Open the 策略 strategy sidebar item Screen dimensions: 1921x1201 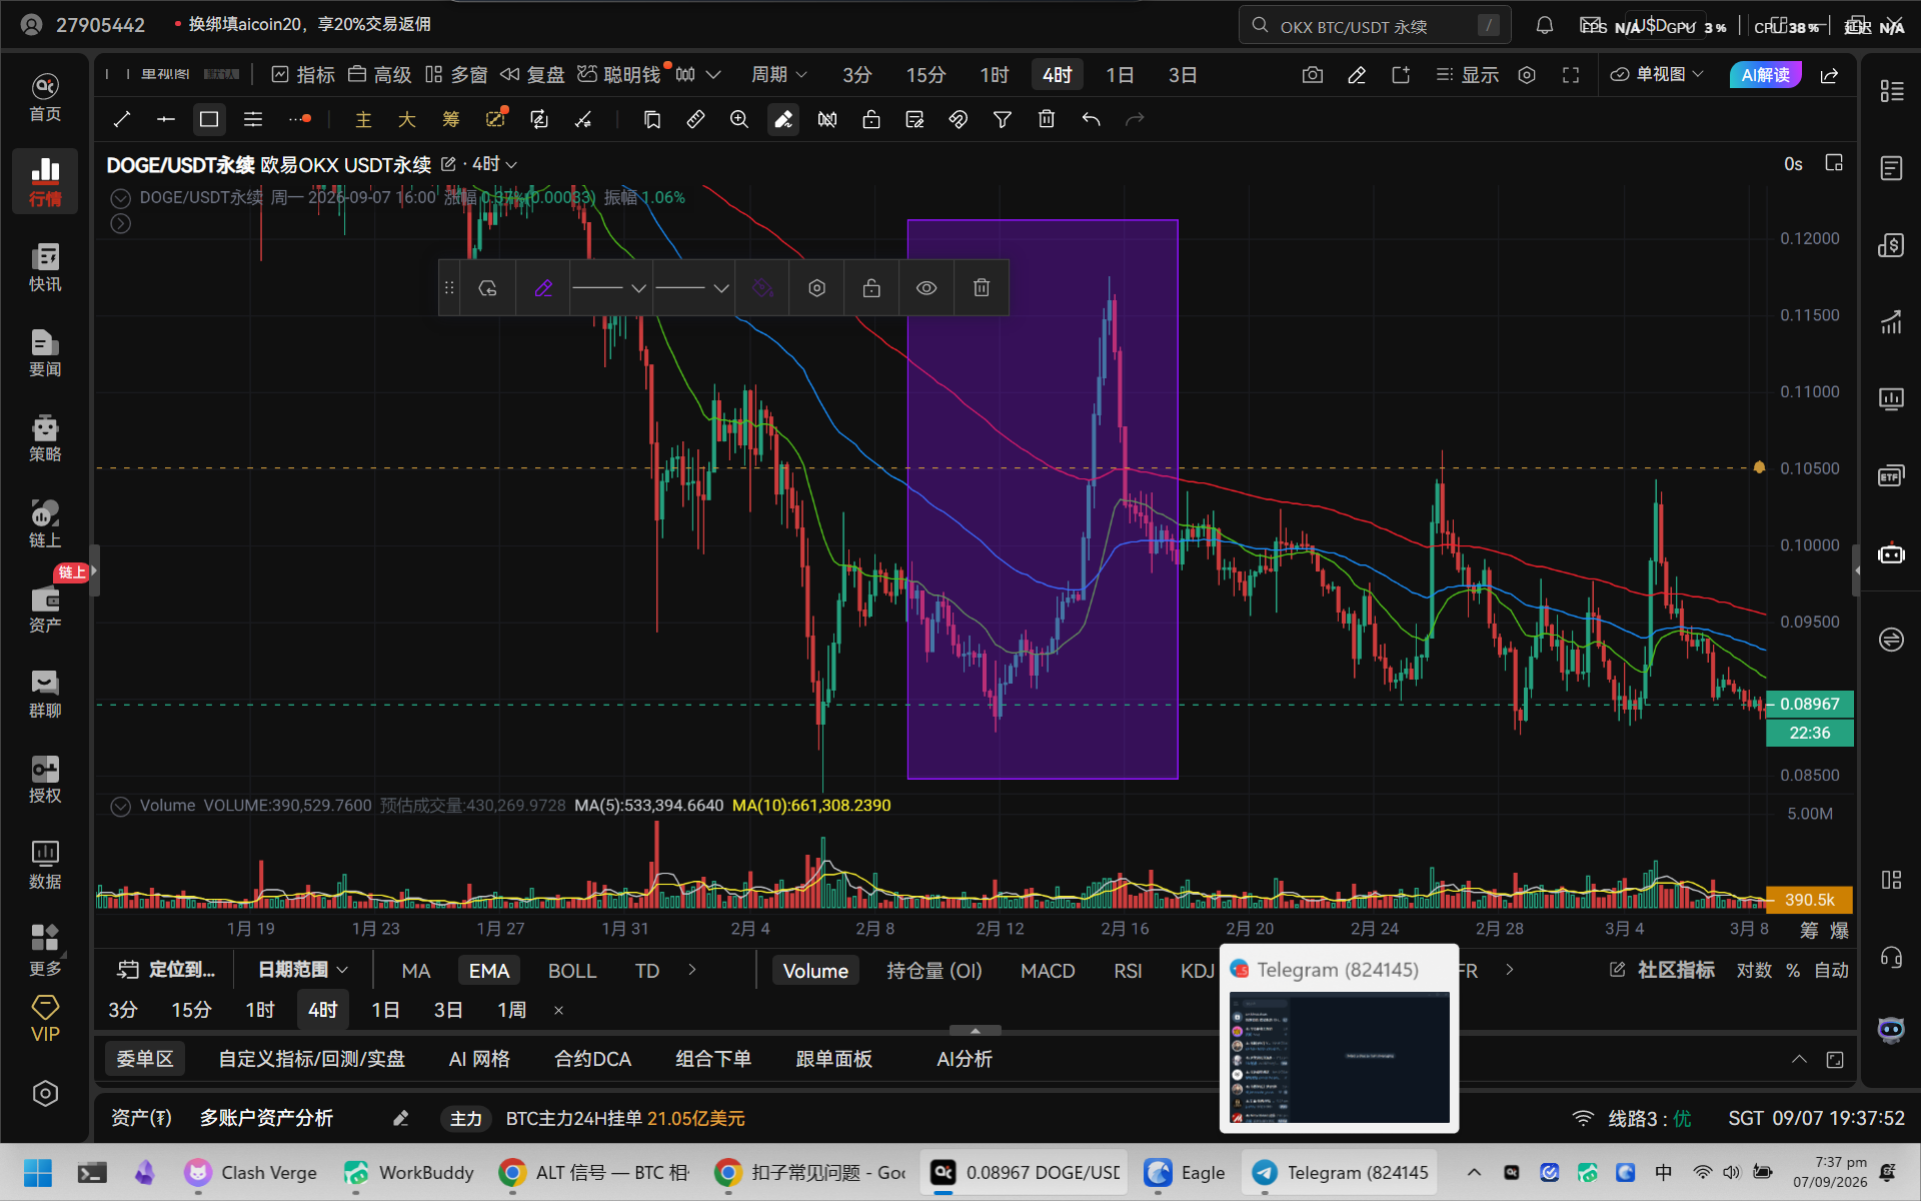pyautogui.click(x=45, y=438)
